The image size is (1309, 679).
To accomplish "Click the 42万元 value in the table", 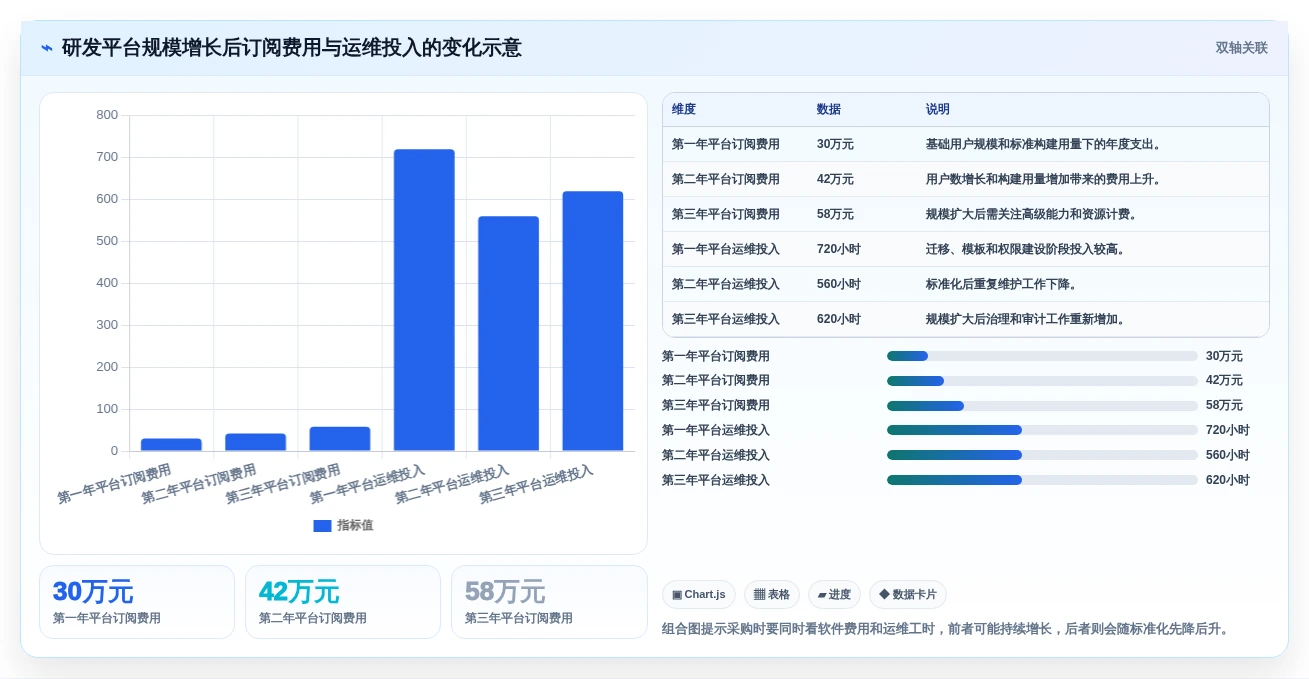I will coord(835,179).
